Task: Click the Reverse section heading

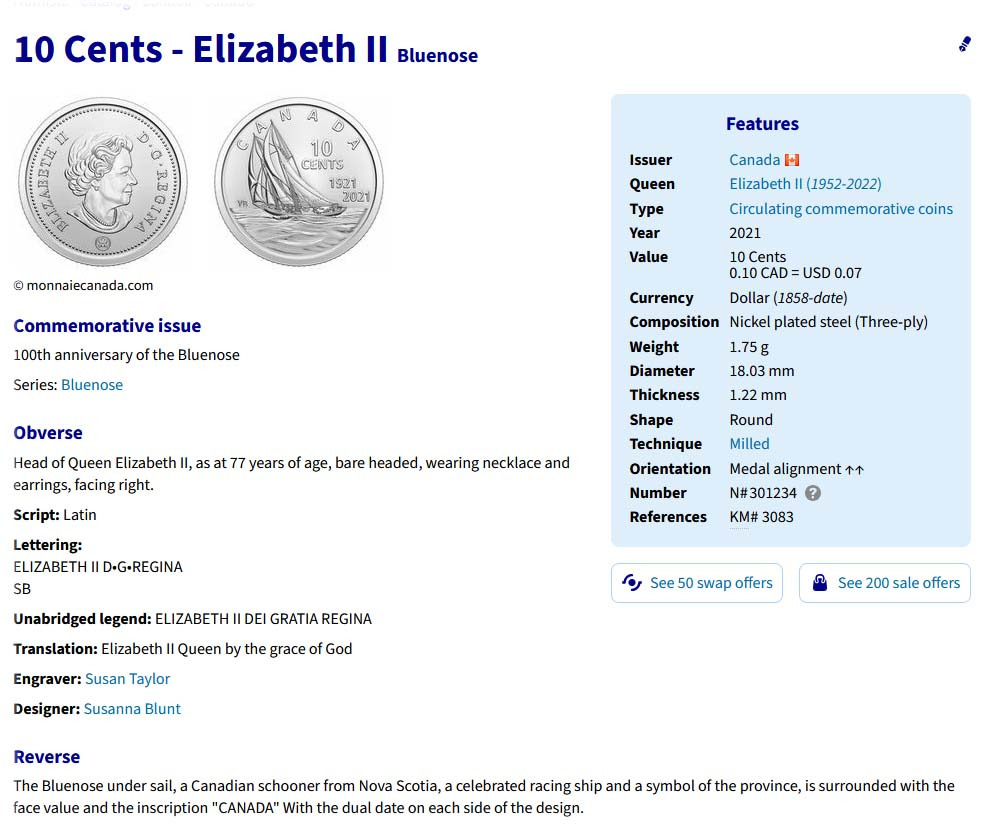Action: [47, 757]
